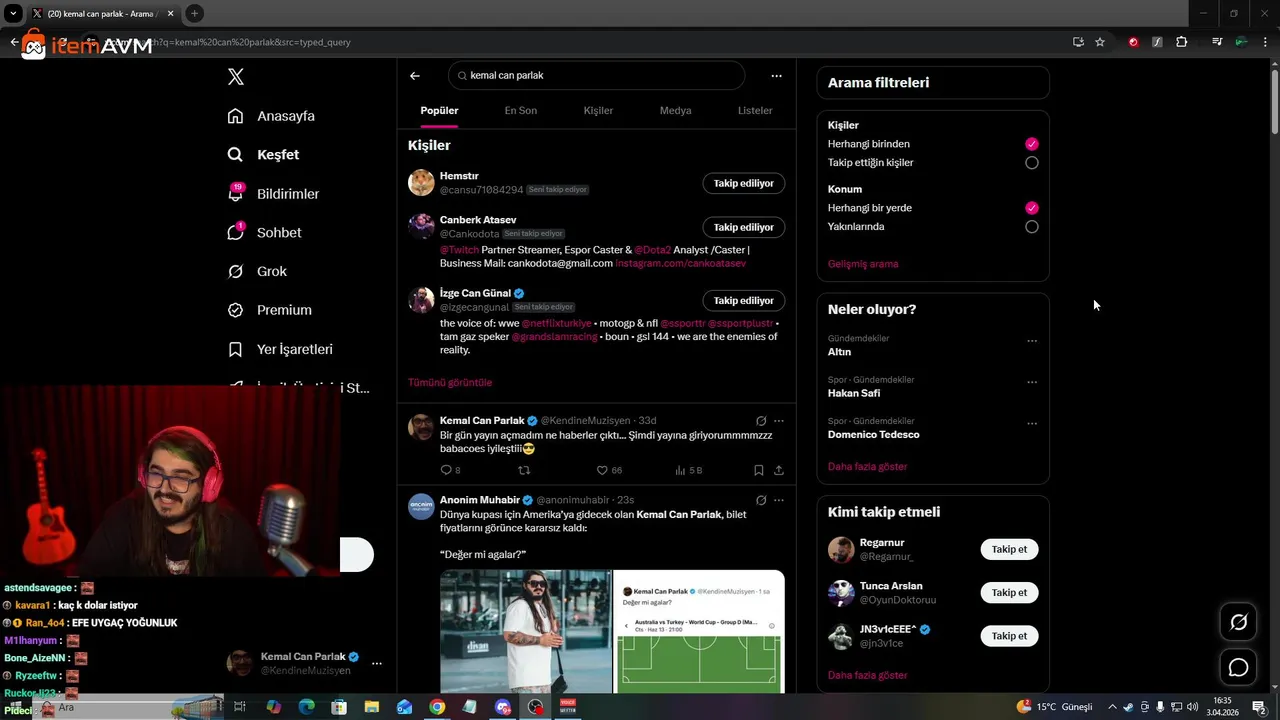The height and width of the screenshot is (720, 1280).
Task: Select Konum 'Herhangi bir yerde' radio option
Action: [1032, 208]
